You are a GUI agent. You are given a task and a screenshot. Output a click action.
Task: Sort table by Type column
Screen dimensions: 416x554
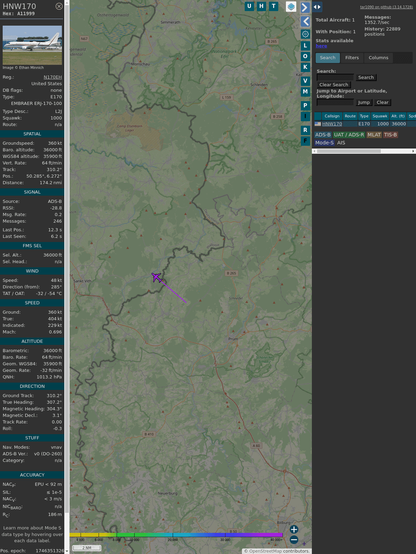coord(364,116)
